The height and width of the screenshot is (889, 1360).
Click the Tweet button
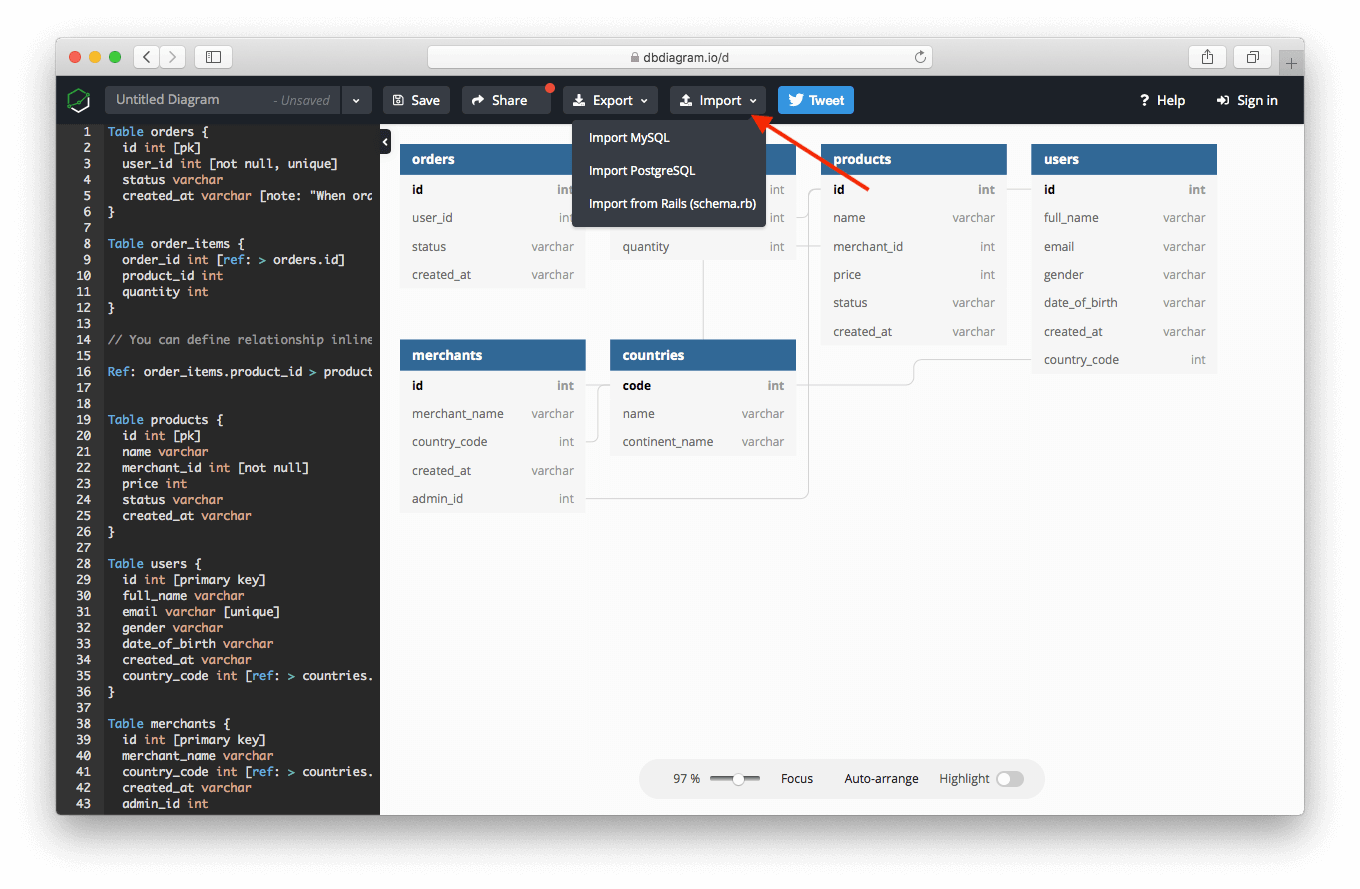(x=816, y=100)
